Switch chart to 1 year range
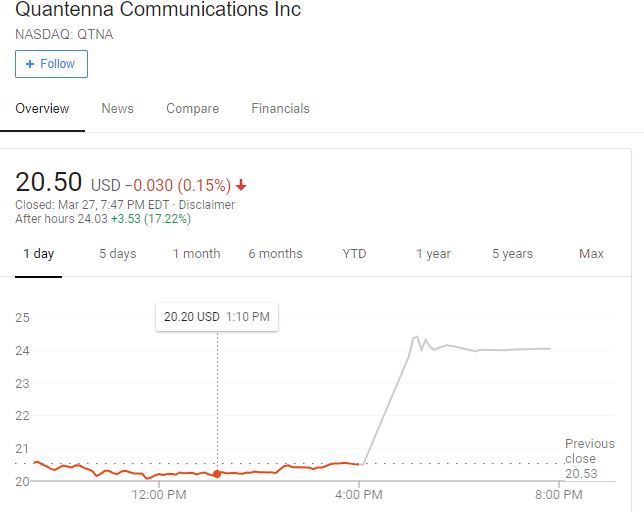 (433, 254)
